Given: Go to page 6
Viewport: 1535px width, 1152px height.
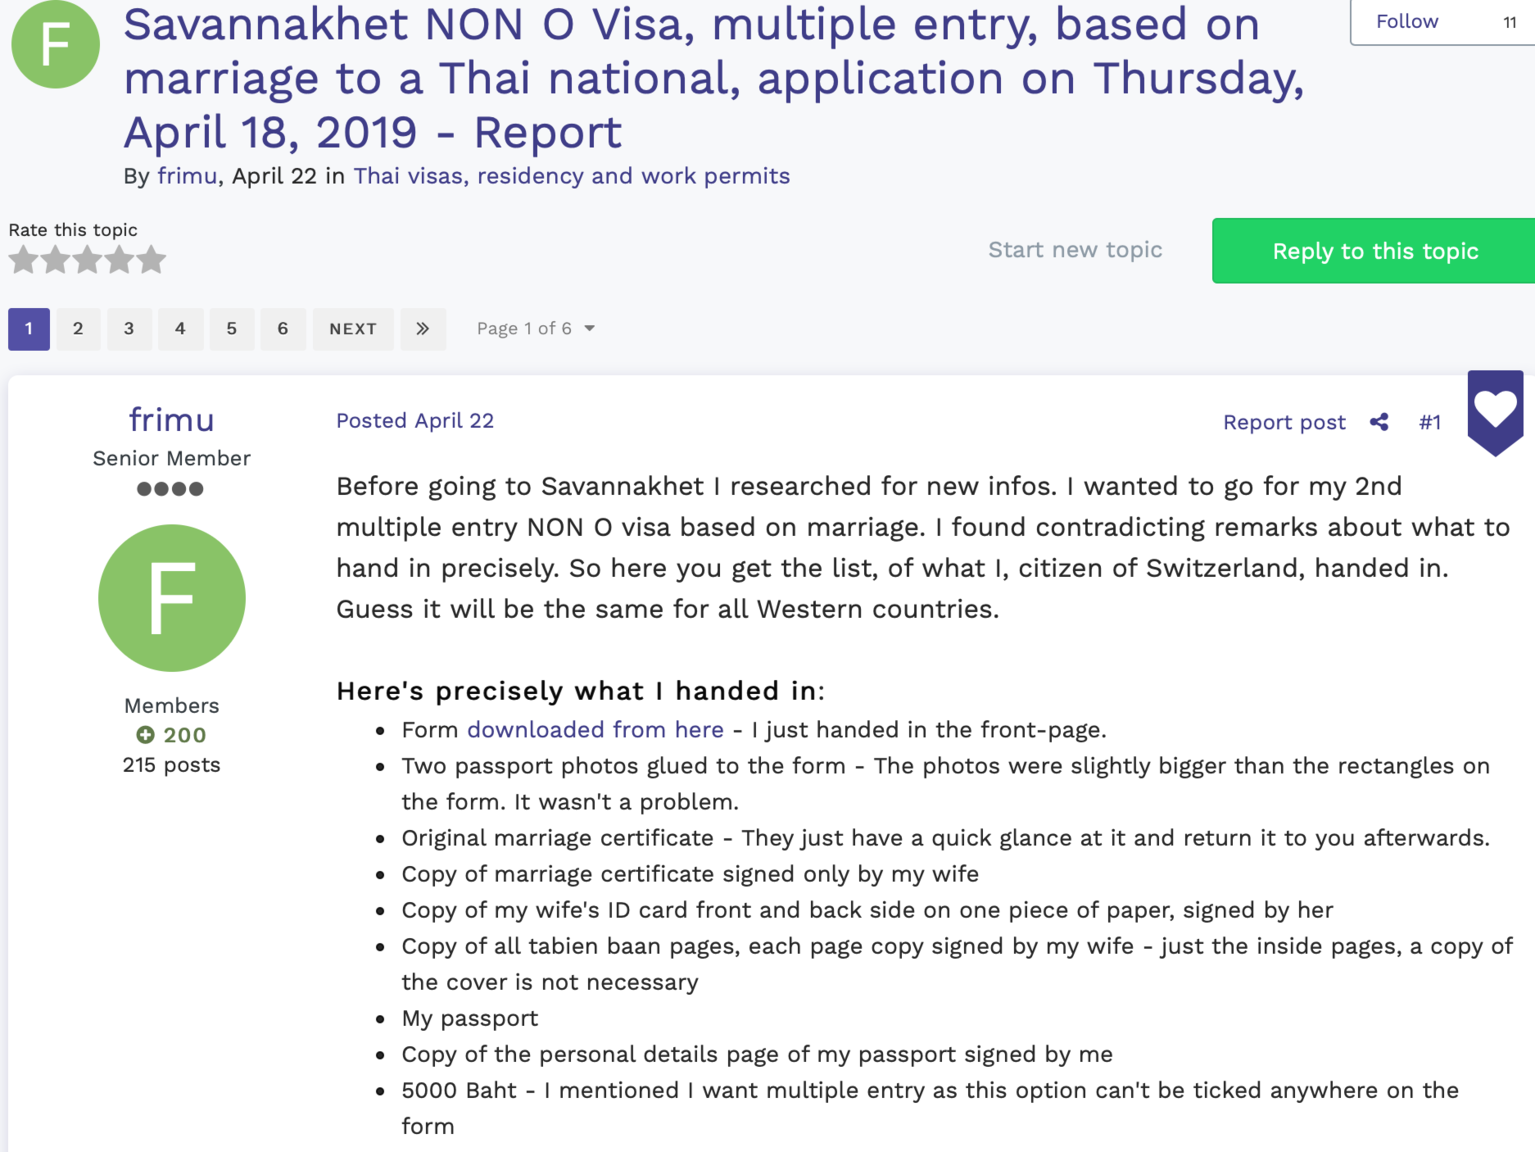Looking at the screenshot, I should 283,329.
